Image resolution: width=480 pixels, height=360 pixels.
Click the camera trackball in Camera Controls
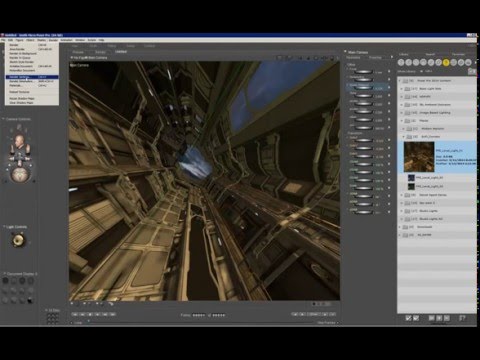tap(21, 174)
